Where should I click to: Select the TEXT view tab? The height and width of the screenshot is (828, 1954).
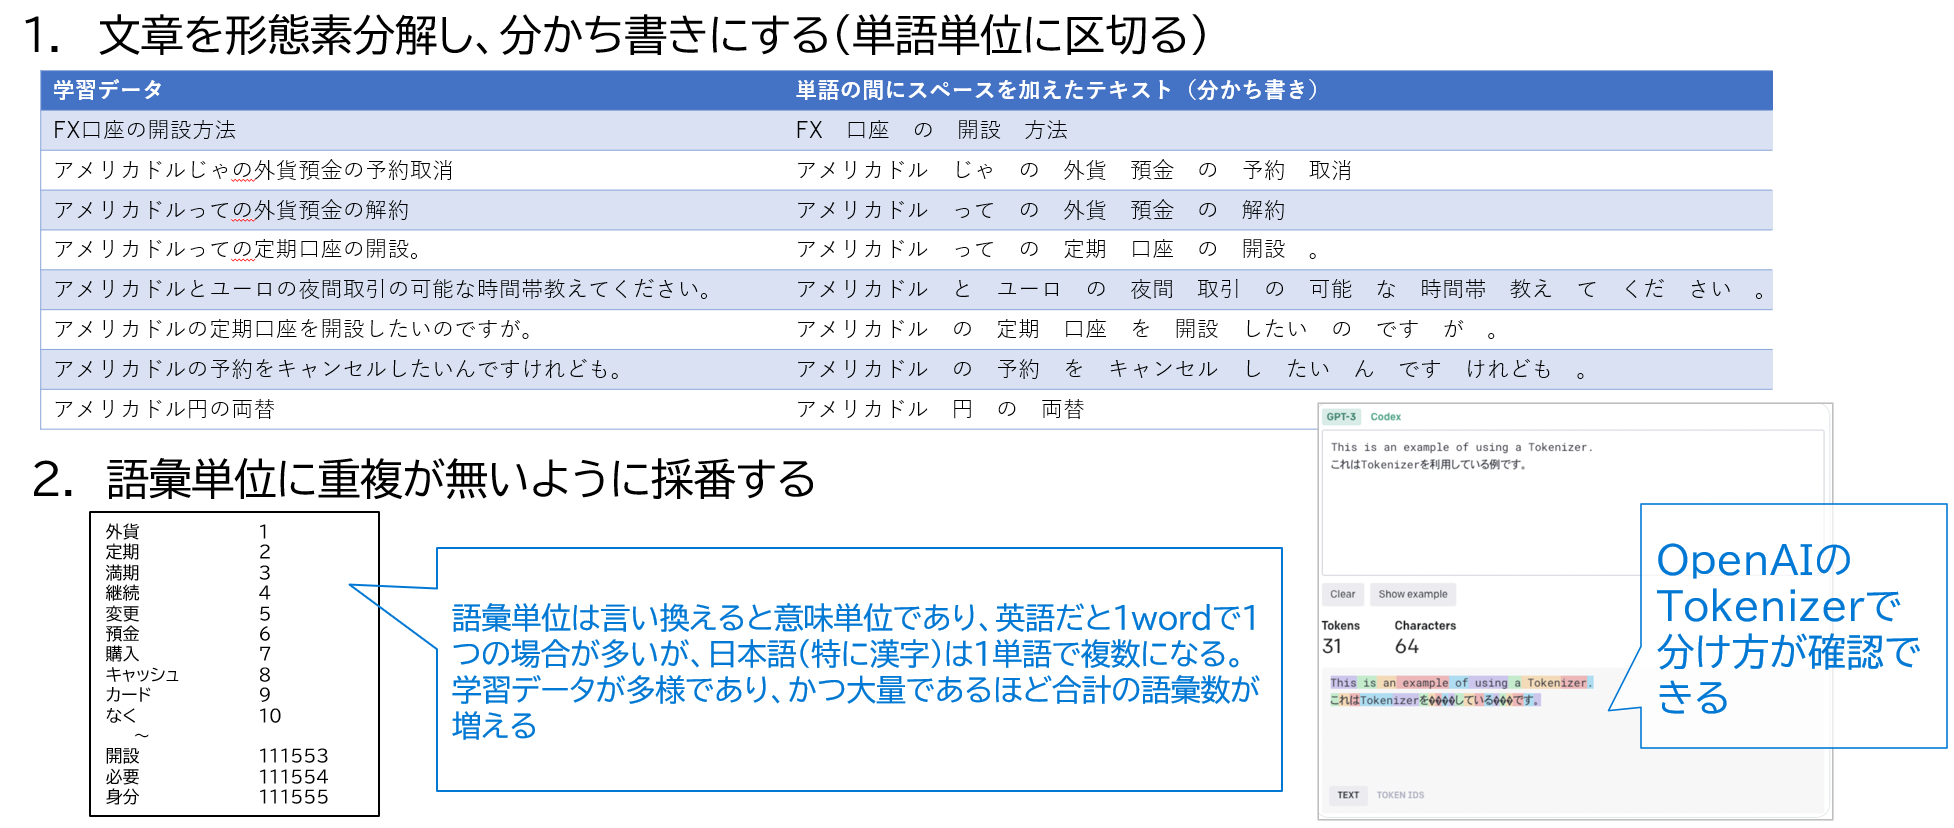(x=1348, y=795)
